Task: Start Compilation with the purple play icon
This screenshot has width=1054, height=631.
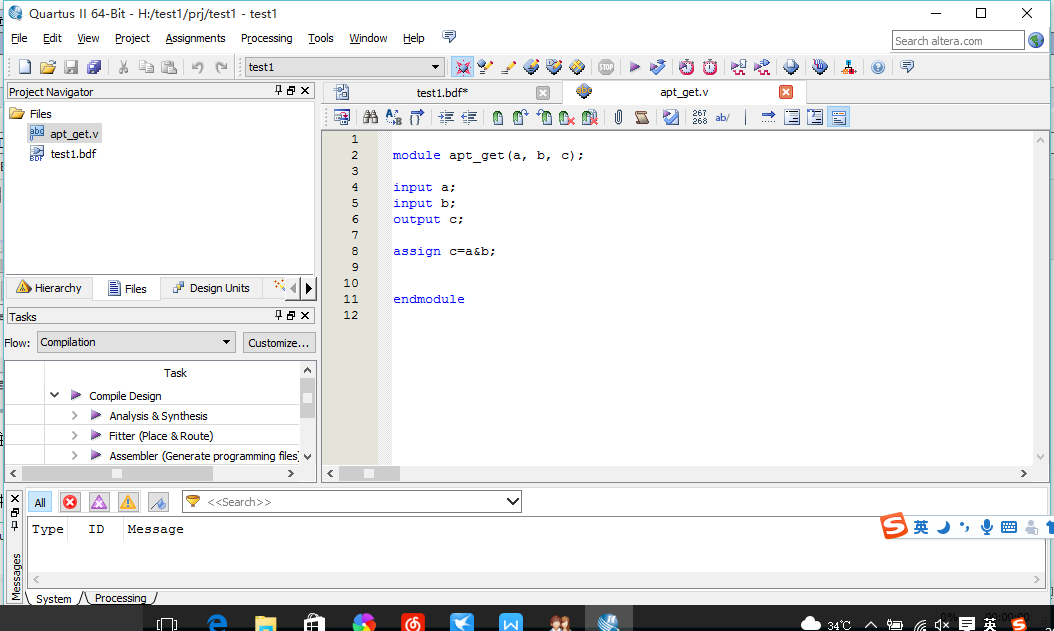Action: coord(634,67)
